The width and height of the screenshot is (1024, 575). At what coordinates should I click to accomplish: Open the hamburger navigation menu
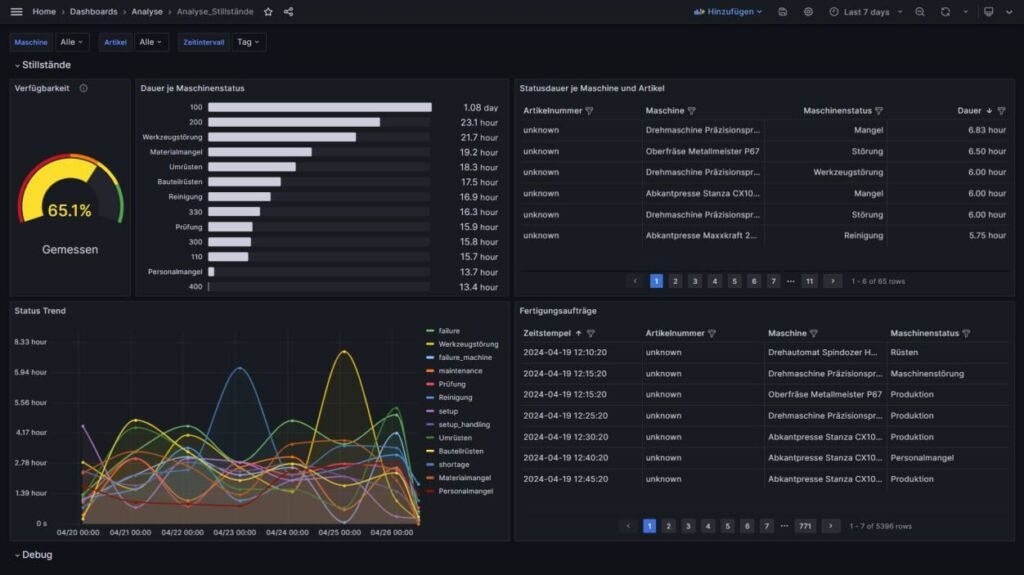coord(16,12)
